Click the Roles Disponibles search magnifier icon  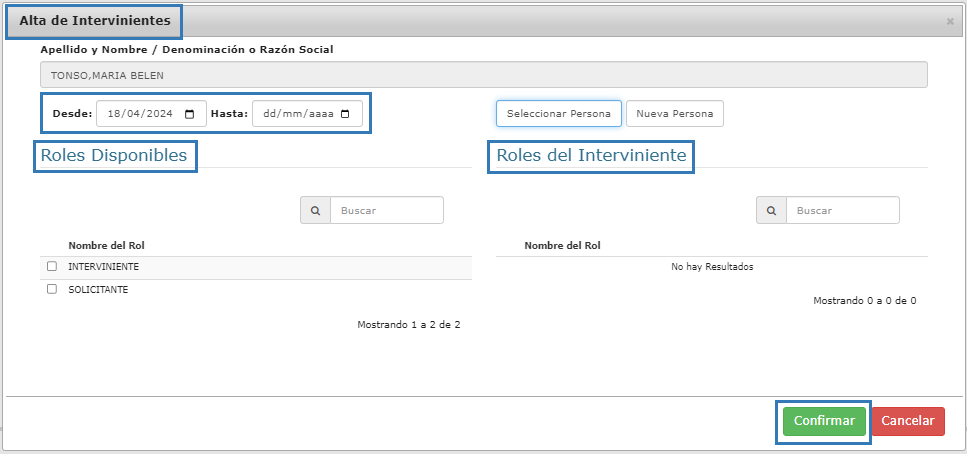click(315, 210)
